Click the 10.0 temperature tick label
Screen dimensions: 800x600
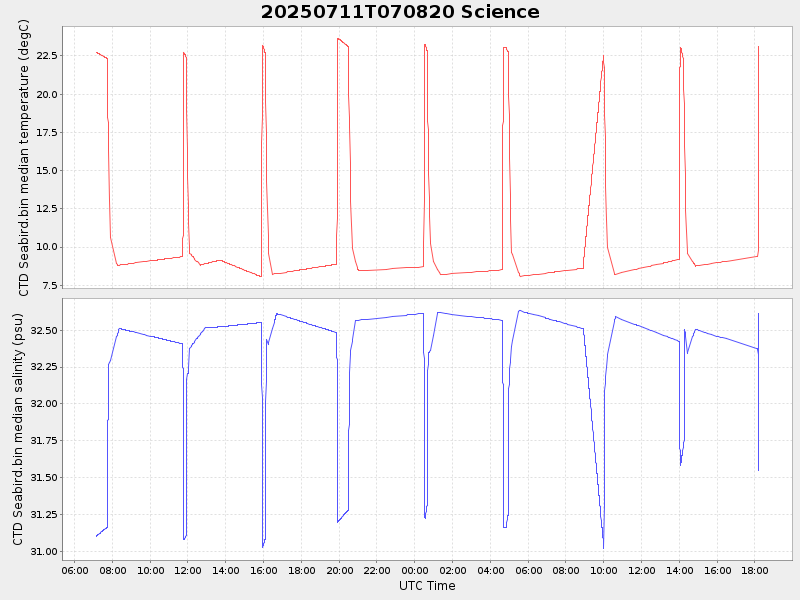pos(47,246)
